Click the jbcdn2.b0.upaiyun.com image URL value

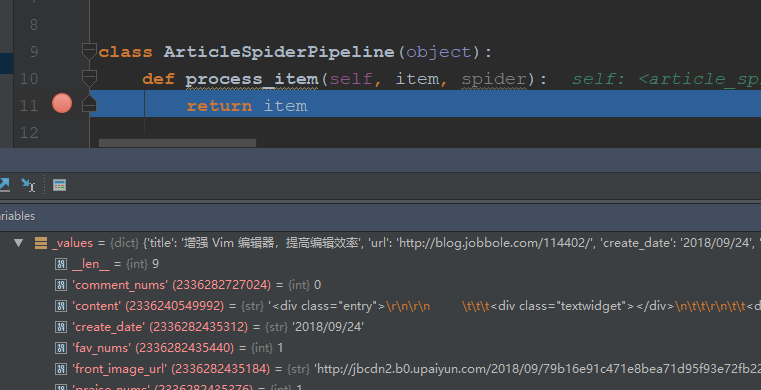pyautogui.click(x=537, y=369)
